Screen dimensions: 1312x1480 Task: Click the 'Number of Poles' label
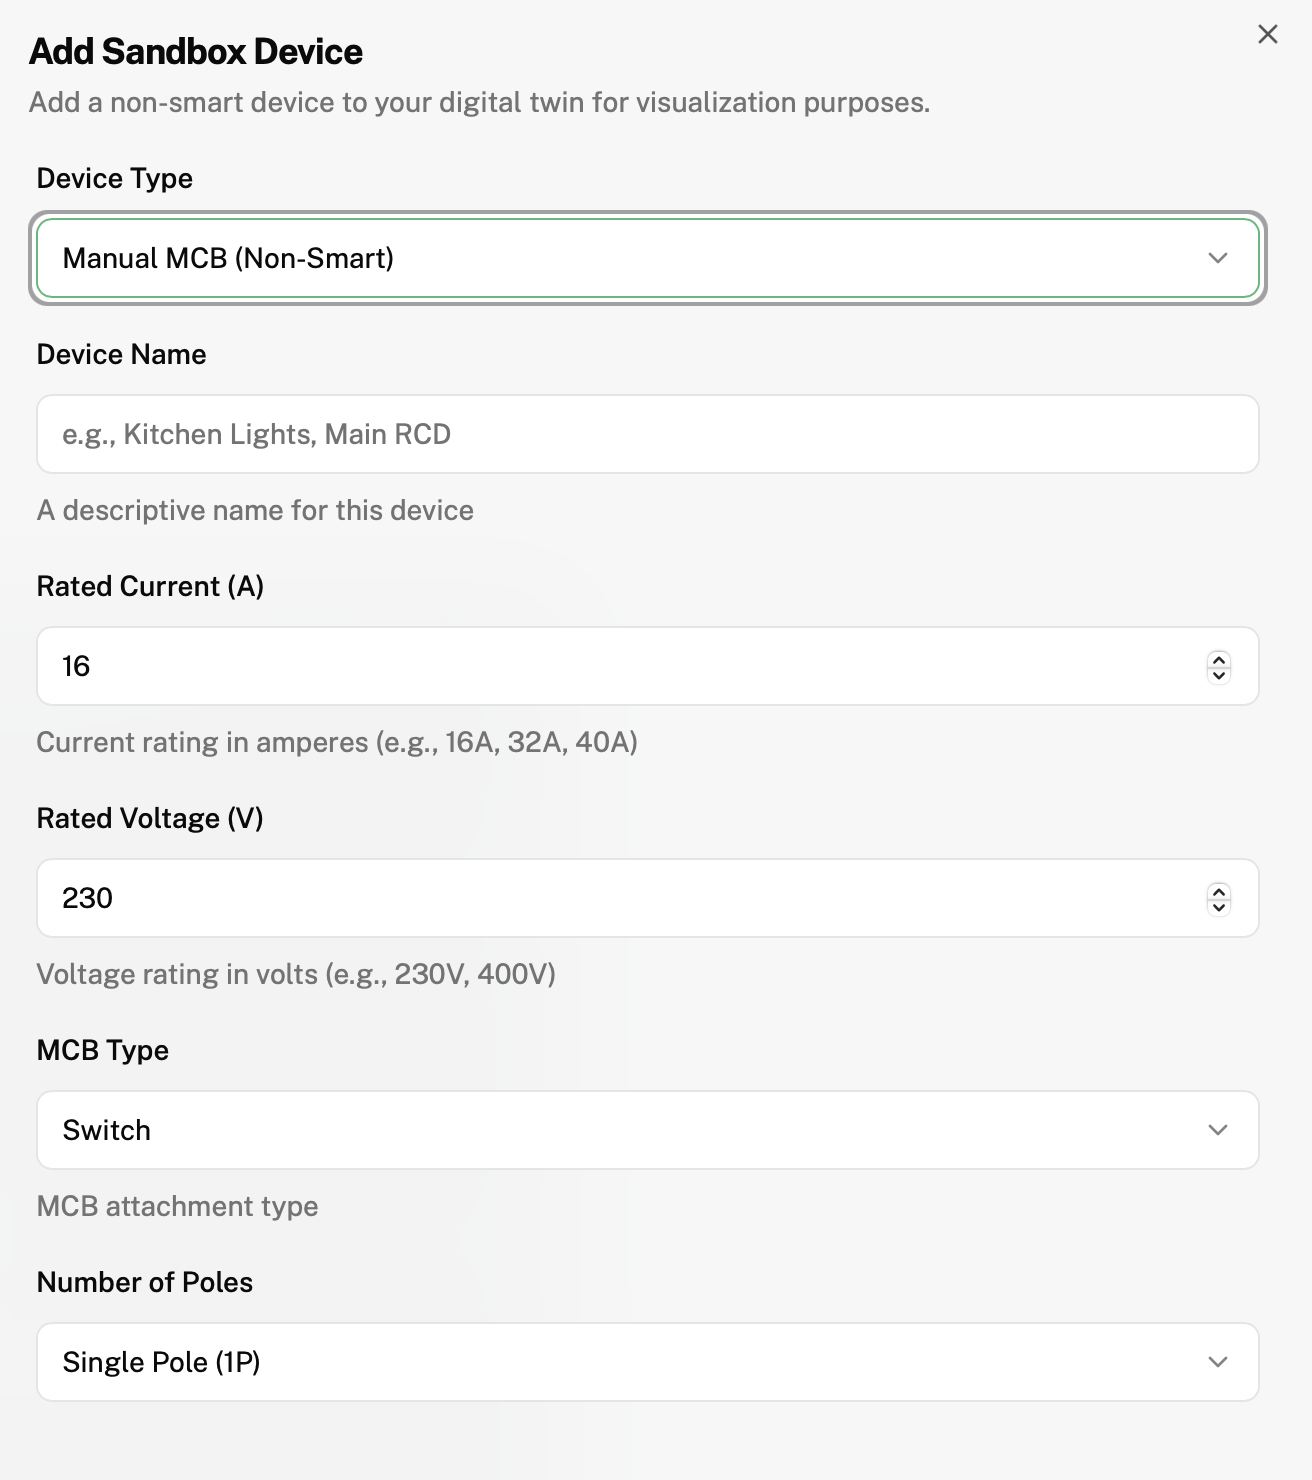click(145, 1282)
